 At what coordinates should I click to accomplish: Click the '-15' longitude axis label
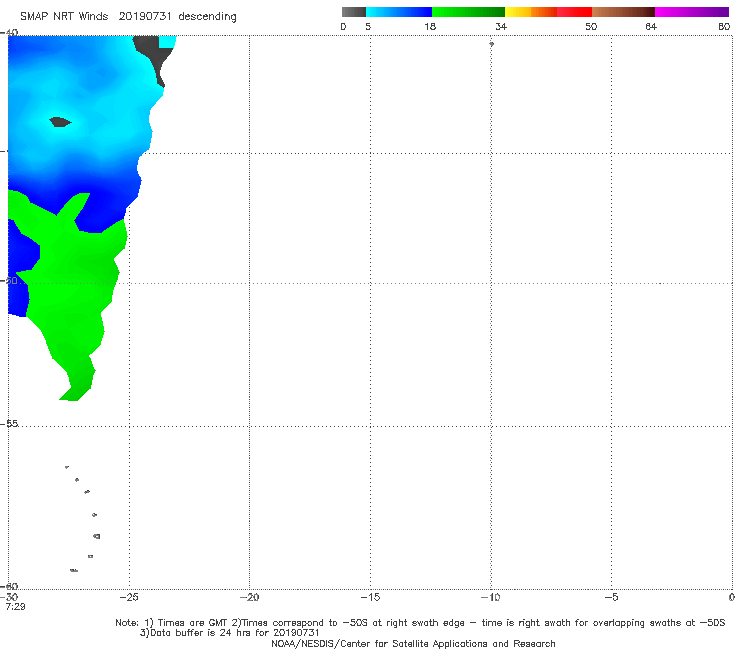click(x=370, y=597)
